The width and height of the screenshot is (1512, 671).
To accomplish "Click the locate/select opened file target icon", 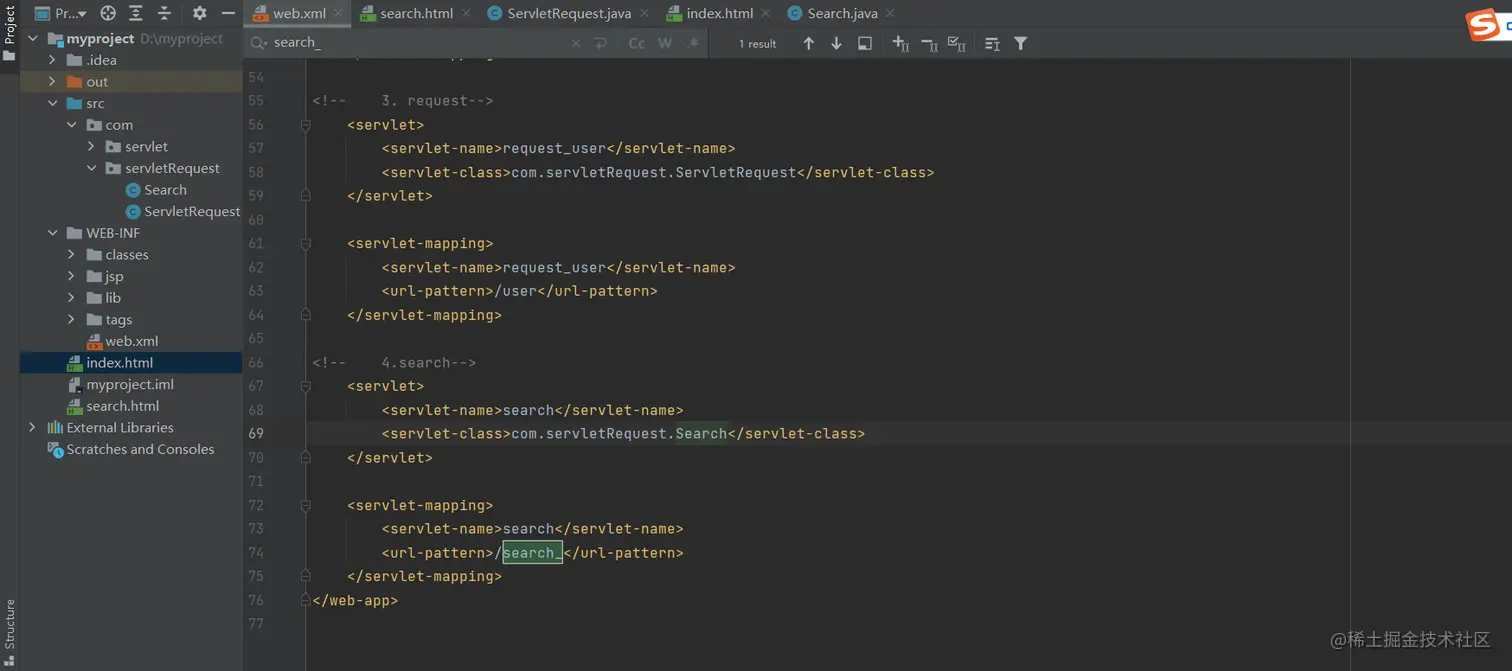I will (x=108, y=13).
